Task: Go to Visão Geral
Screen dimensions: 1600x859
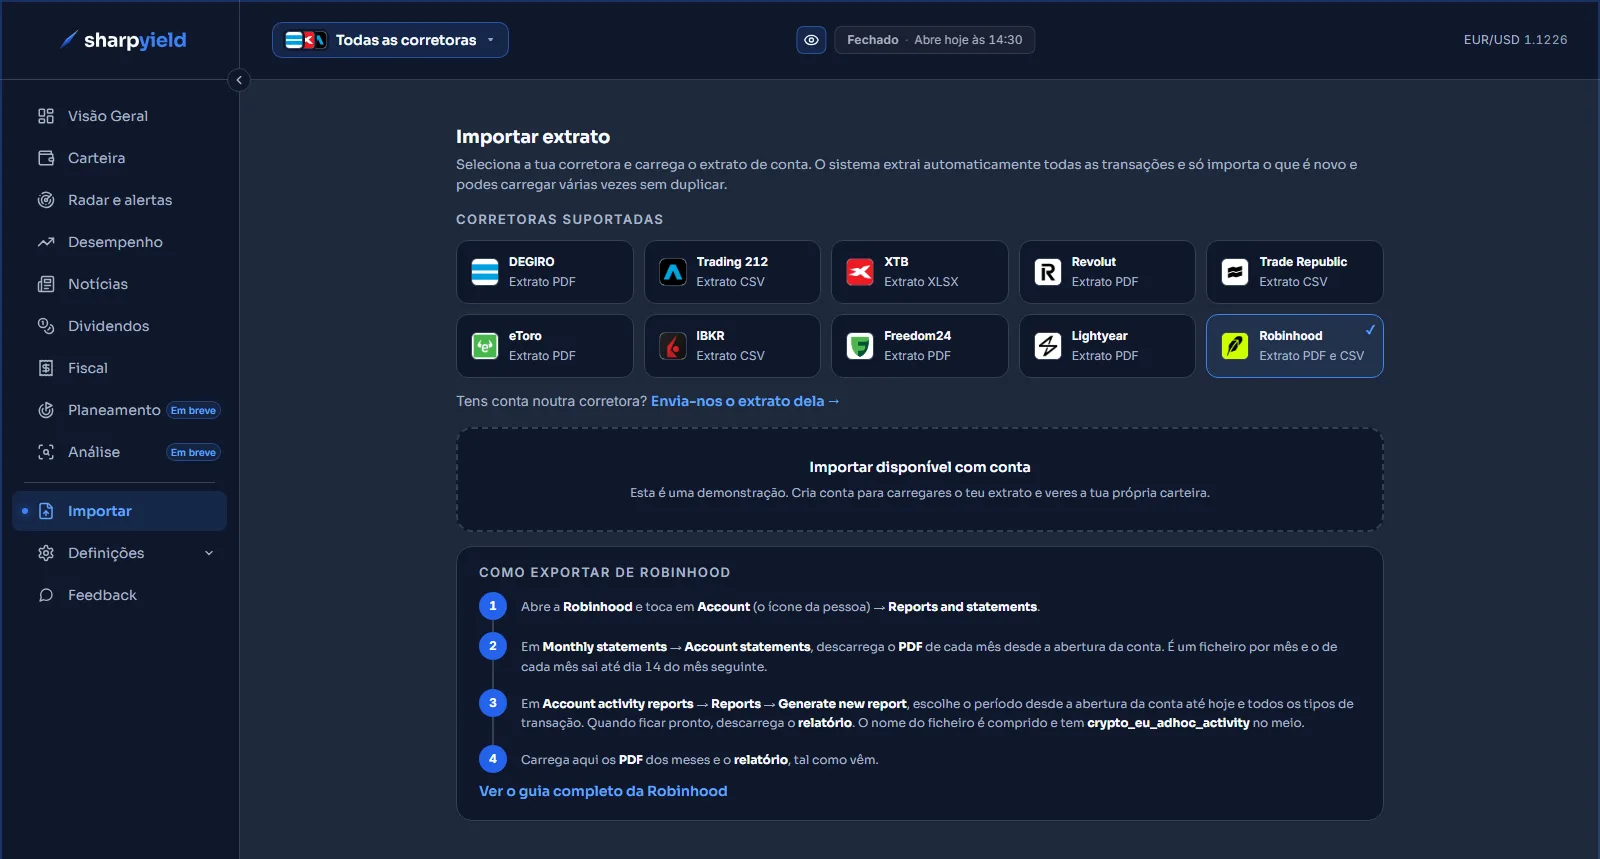Action: 119,116
